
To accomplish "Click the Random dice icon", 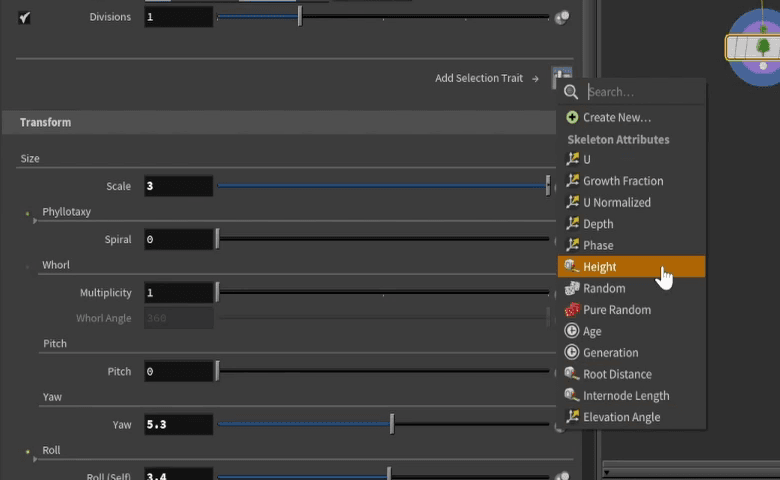I will click(x=572, y=288).
